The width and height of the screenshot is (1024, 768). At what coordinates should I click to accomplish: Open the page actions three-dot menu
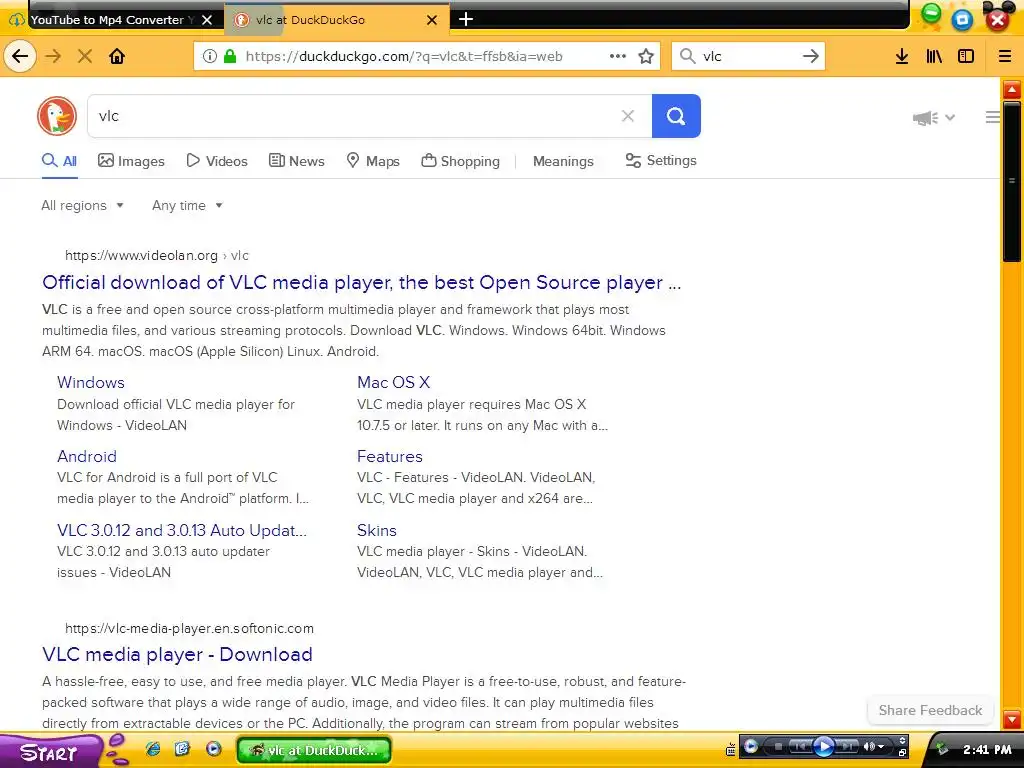click(617, 56)
